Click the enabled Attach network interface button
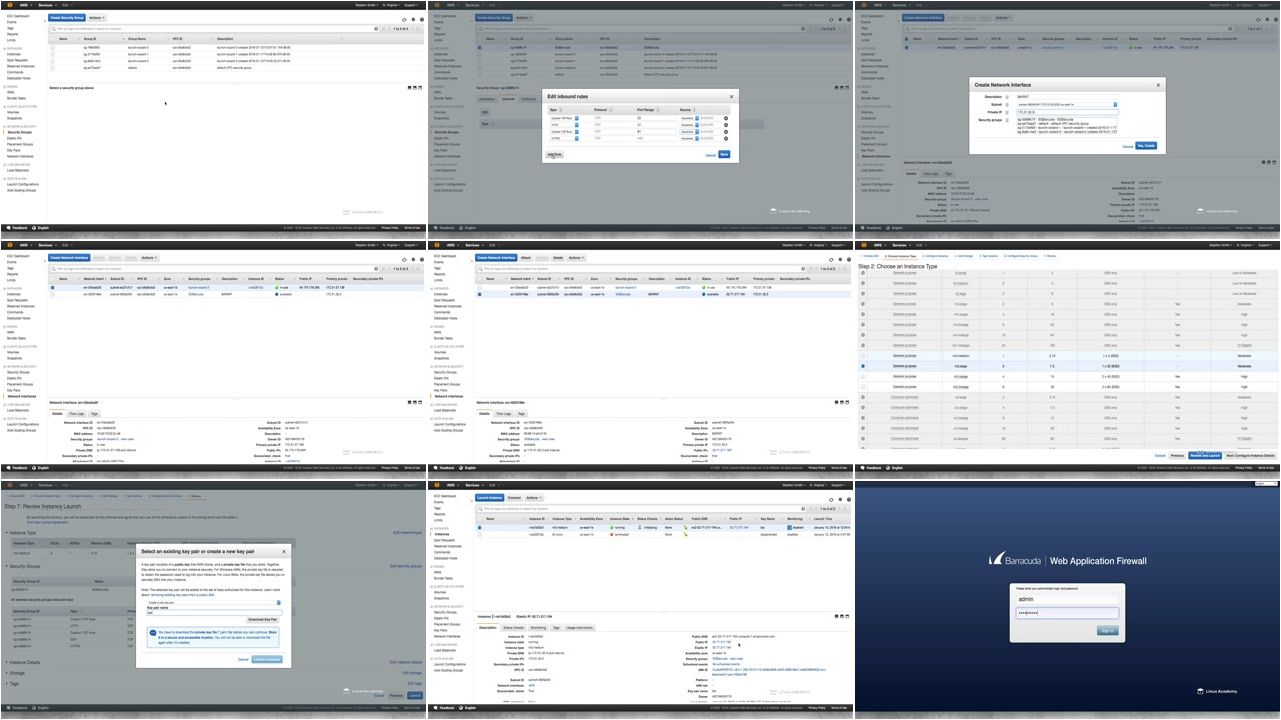This screenshot has width=1281, height=720. (526, 258)
